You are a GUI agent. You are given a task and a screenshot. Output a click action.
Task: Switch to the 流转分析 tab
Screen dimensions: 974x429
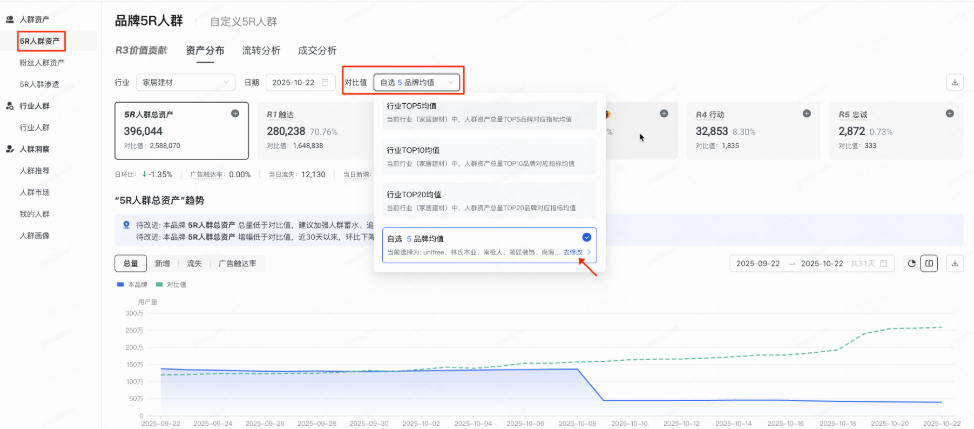261,51
